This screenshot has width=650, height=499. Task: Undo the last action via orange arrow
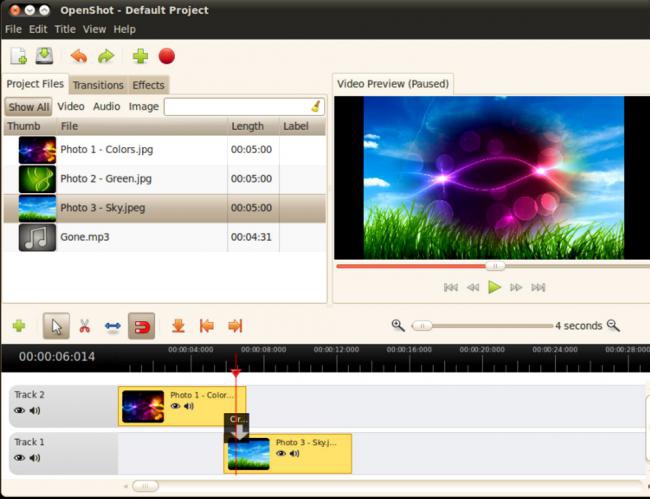tap(79, 56)
